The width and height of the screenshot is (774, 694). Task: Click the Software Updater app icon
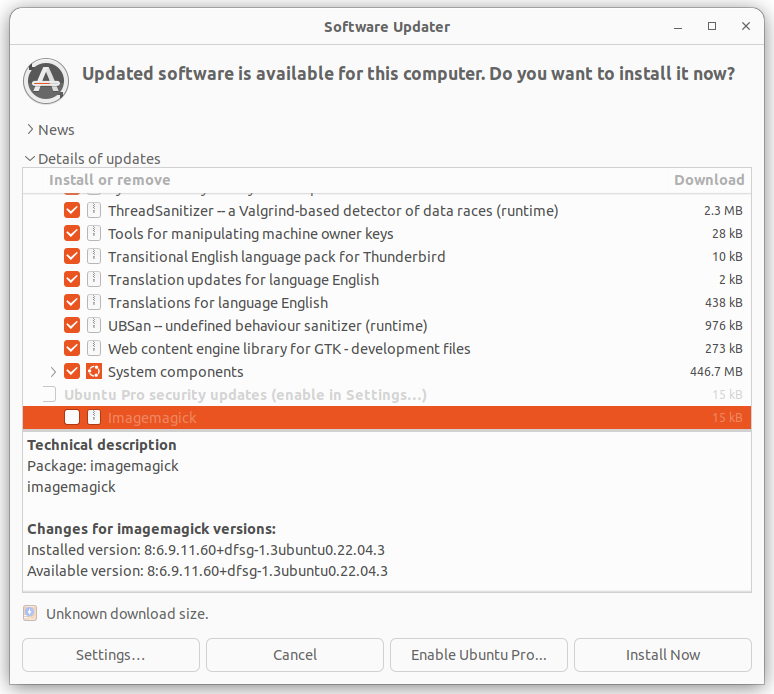tap(46, 80)
